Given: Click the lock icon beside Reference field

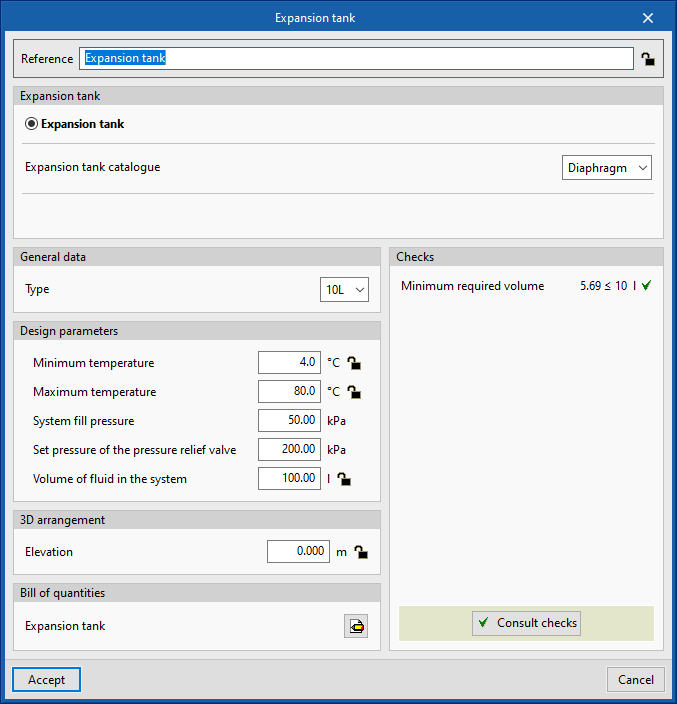Looking at the screenshot, I should (x=648, y=59).
